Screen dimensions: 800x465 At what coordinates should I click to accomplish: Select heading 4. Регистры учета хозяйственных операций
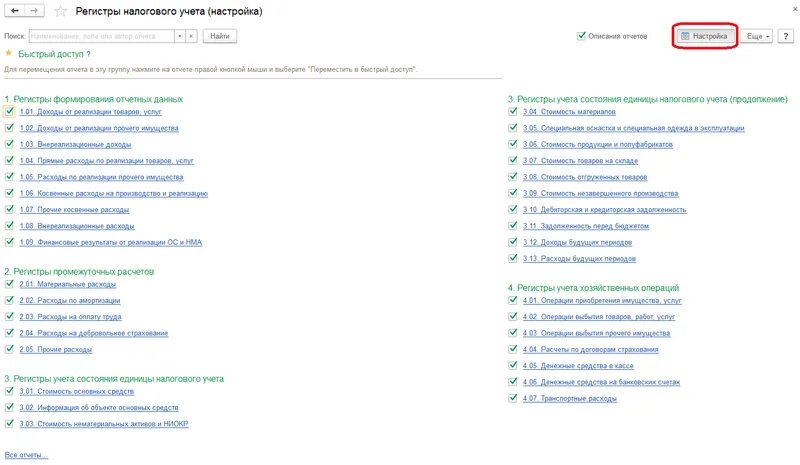pos(593,288)
